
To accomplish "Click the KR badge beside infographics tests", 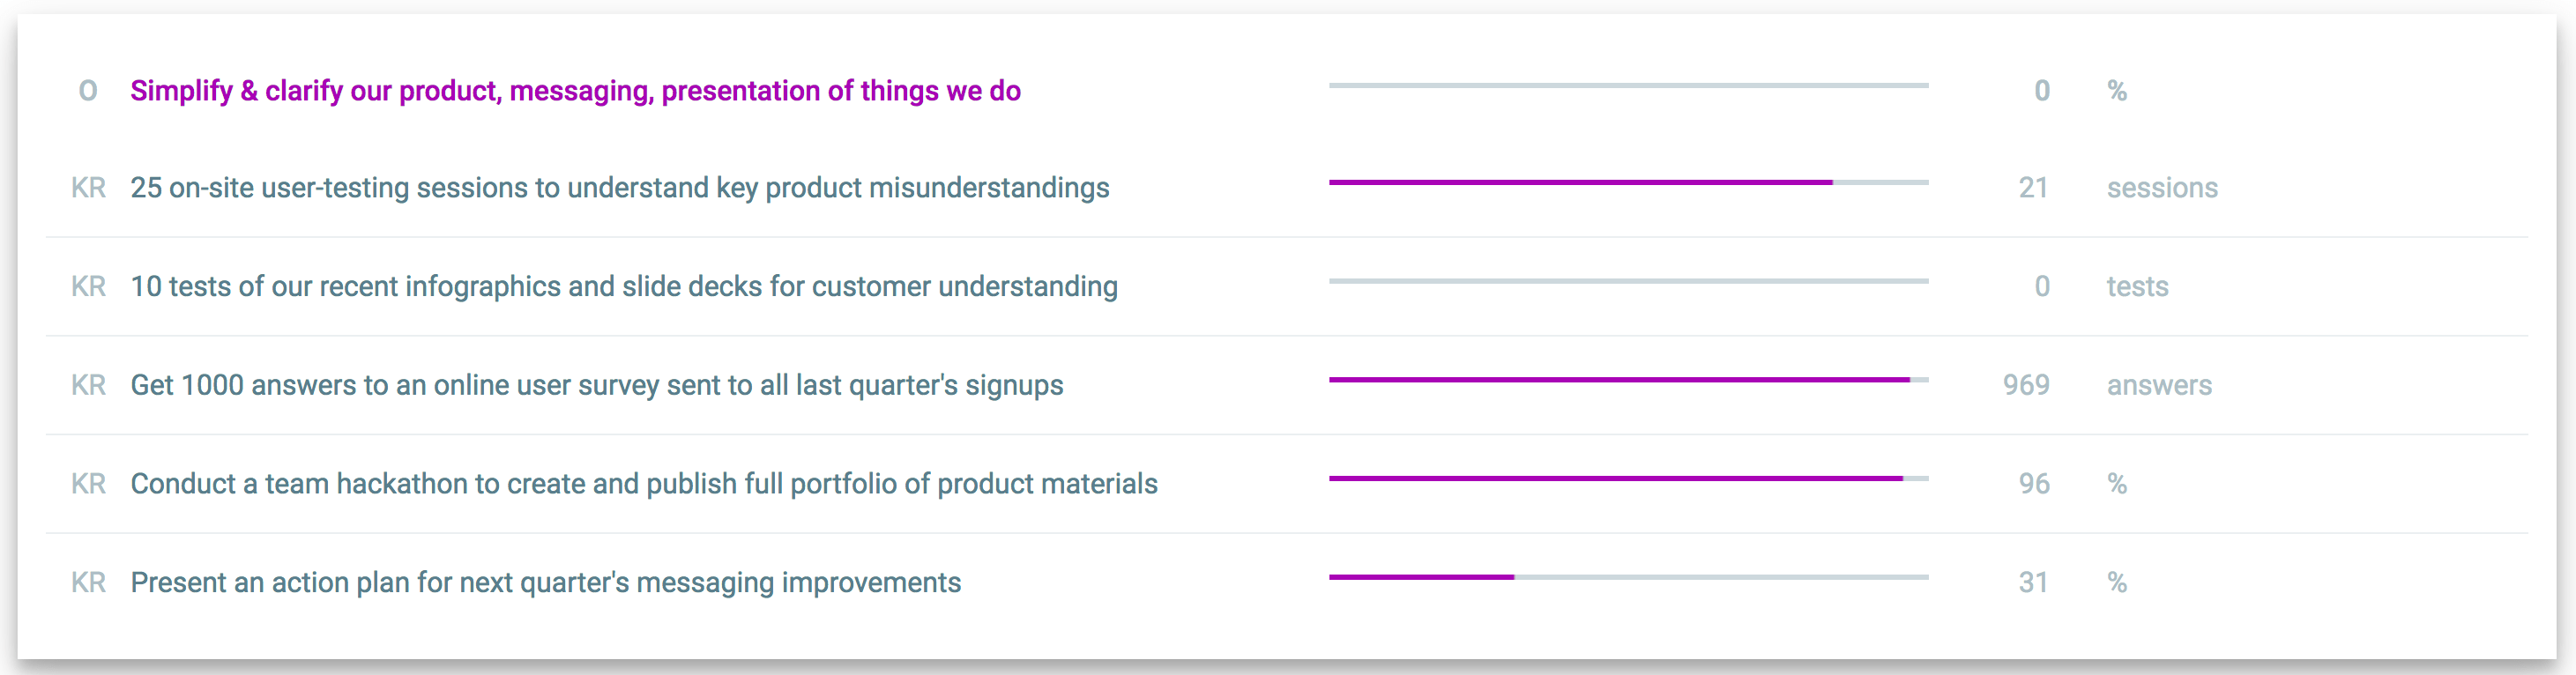I will pos(88,287).
